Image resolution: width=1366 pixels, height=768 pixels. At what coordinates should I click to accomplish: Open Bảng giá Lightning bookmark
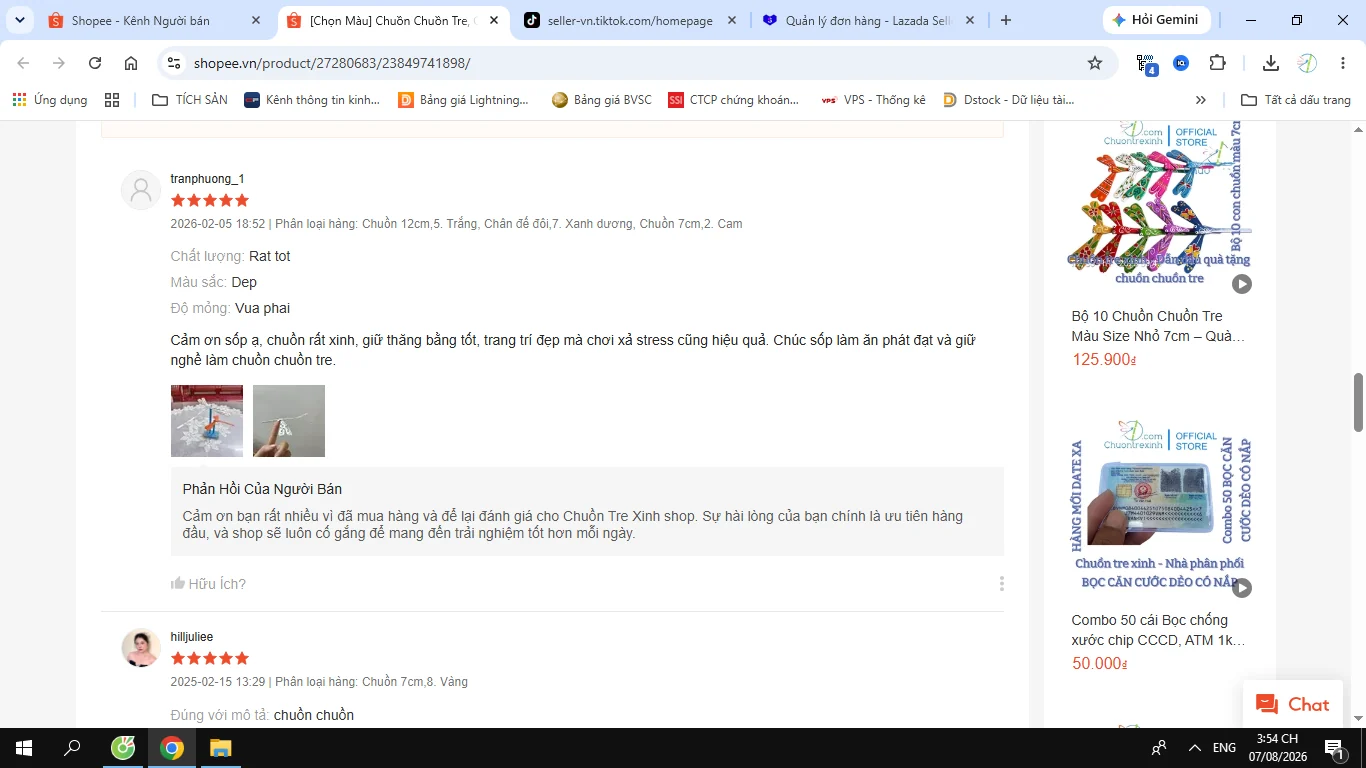464,100
